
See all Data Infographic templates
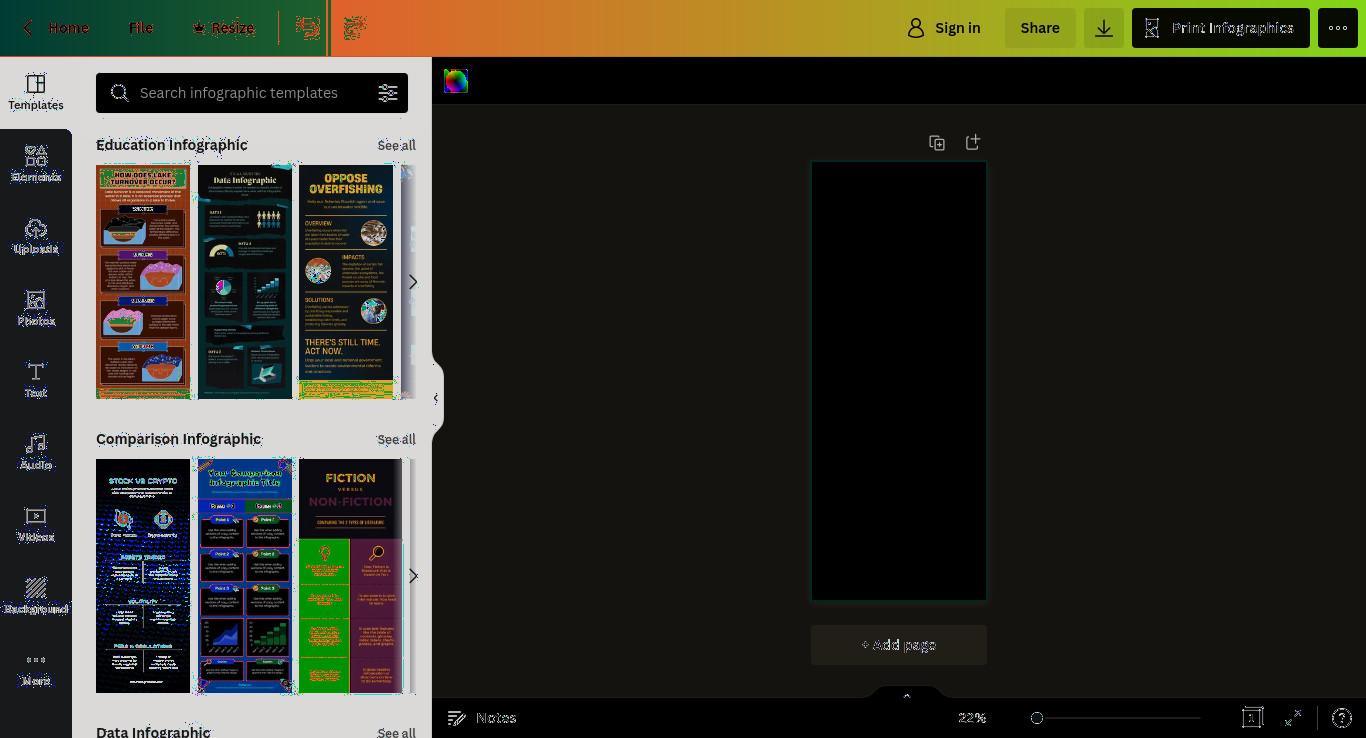click(397, 732)
